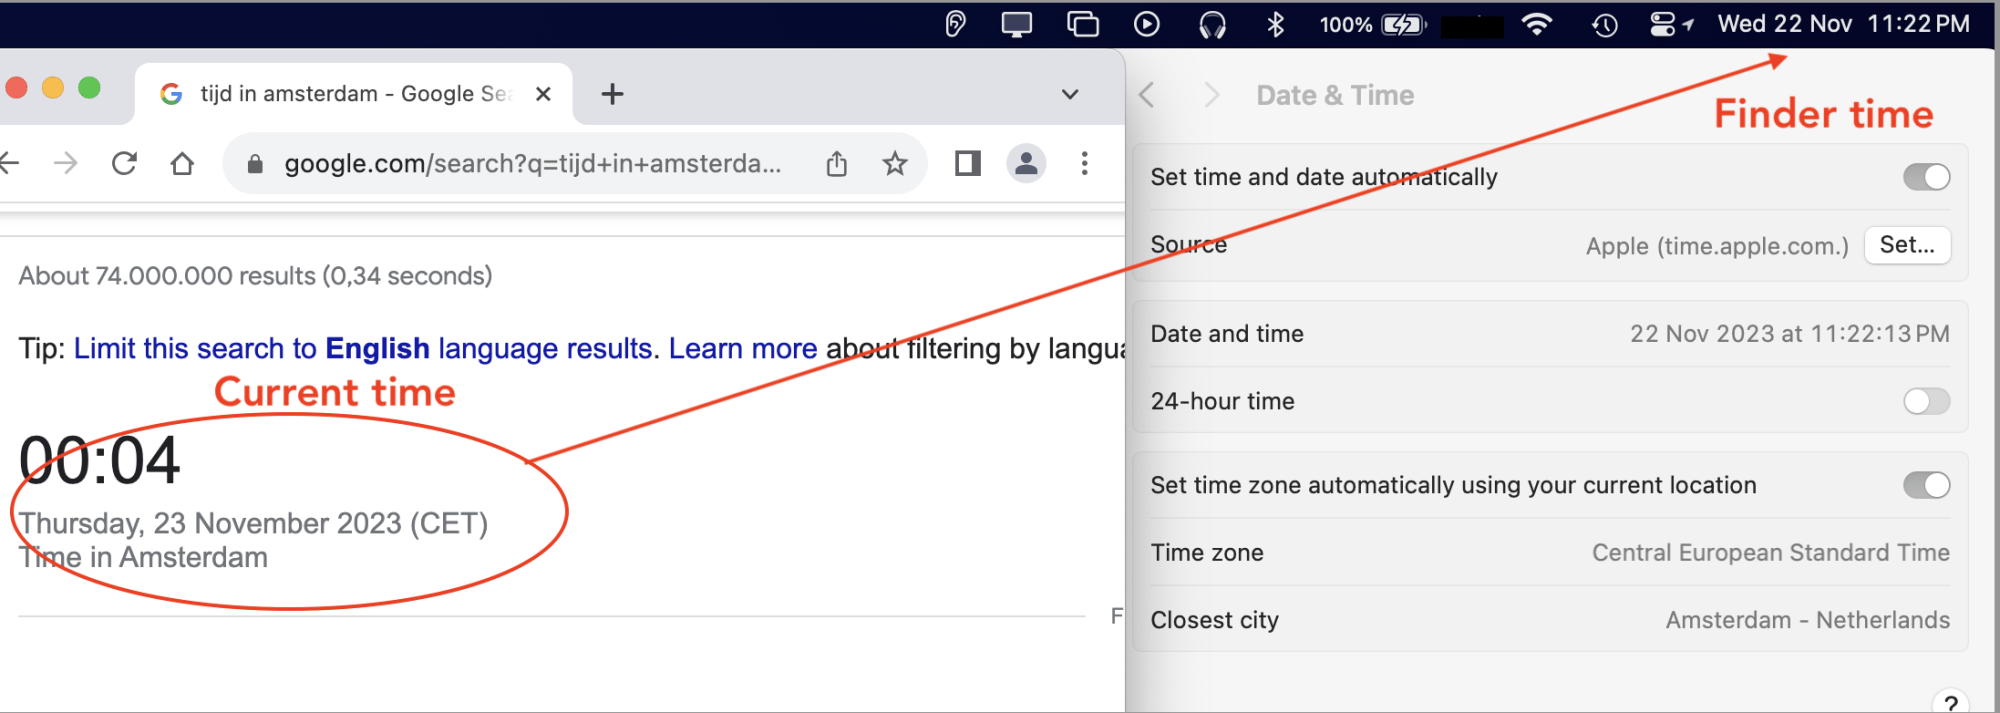This screenshot has width=2000, height=713.
Task: Open the hearing icon in menu bar
Action: (955, 24)
